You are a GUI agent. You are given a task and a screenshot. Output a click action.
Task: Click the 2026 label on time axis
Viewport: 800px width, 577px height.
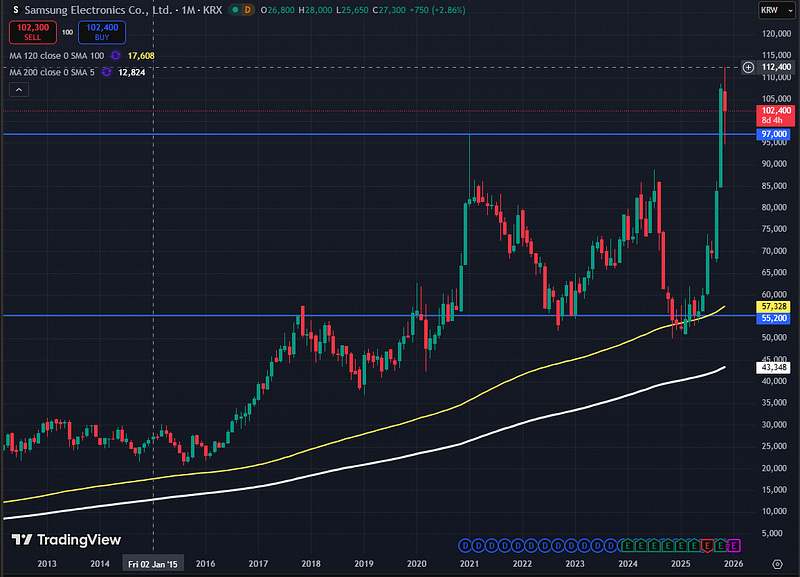733,564
